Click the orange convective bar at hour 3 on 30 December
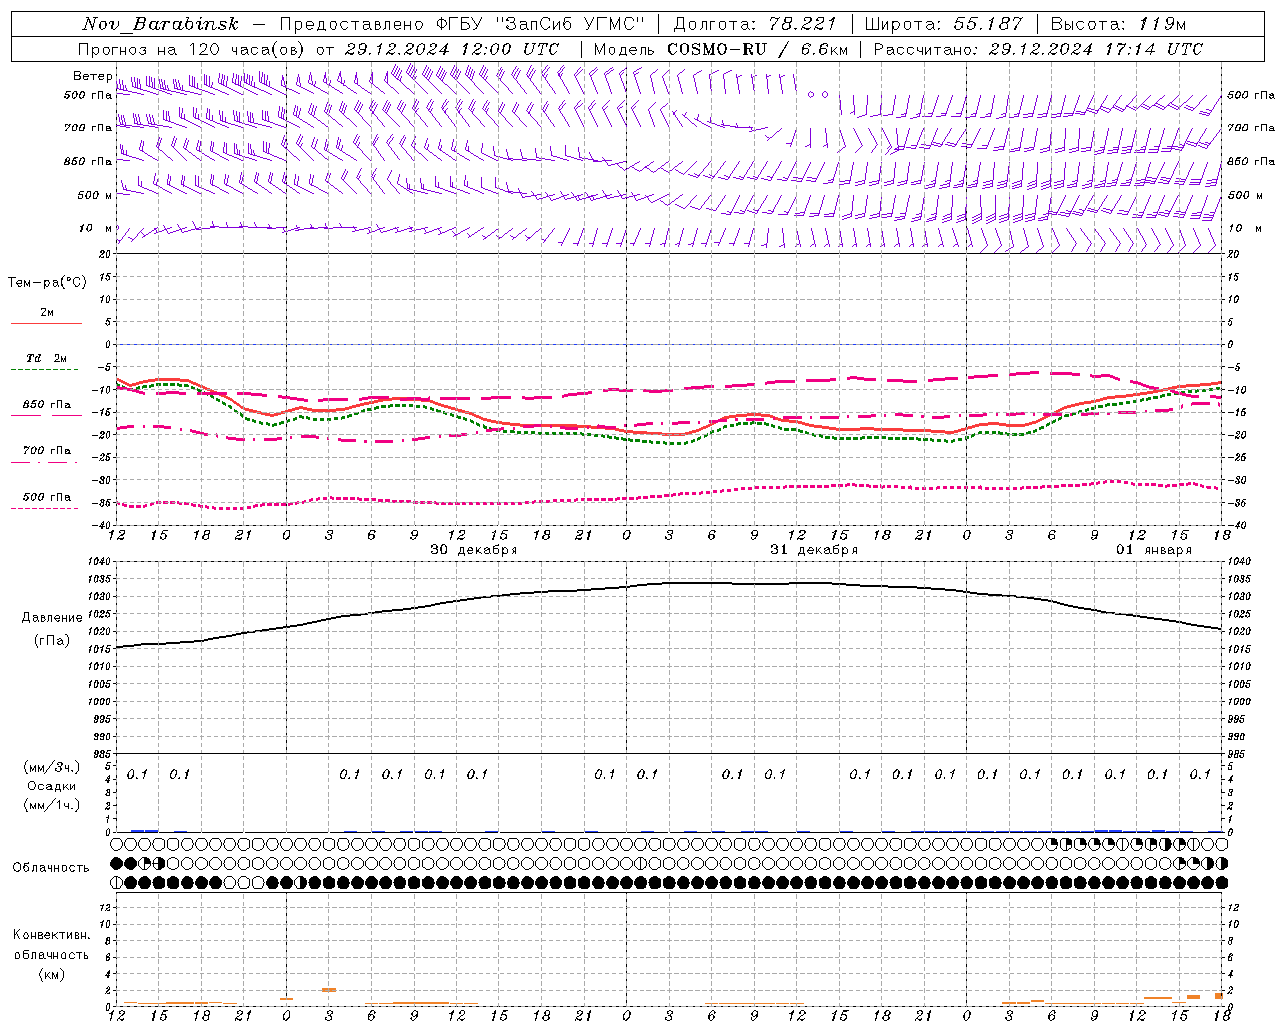The image size is (1280, 1024). 329,990
